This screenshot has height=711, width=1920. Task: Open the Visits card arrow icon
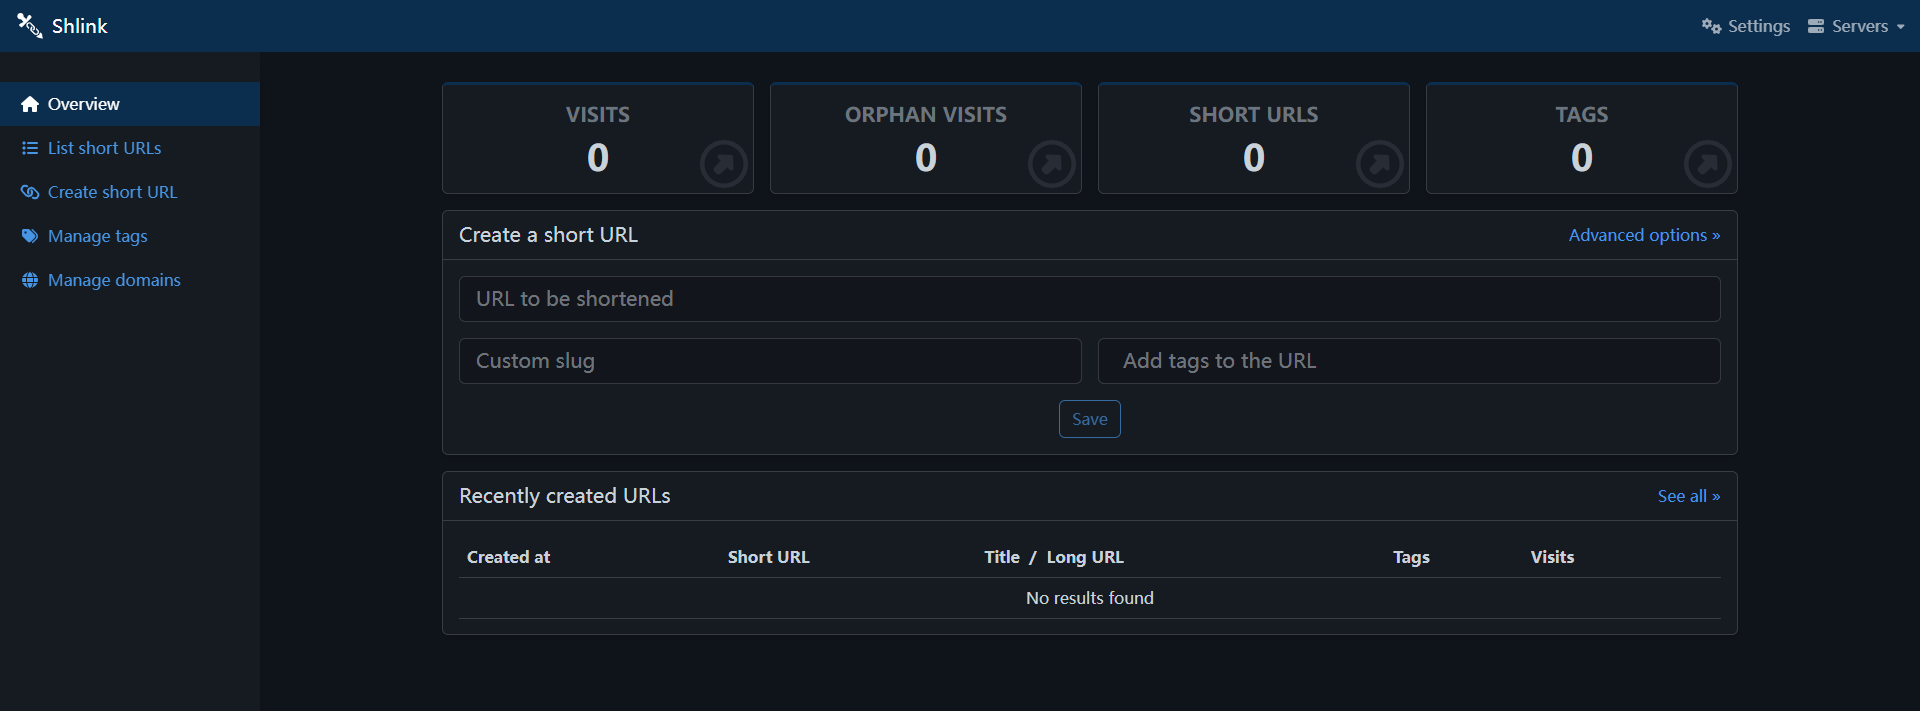tap(724, 164)
